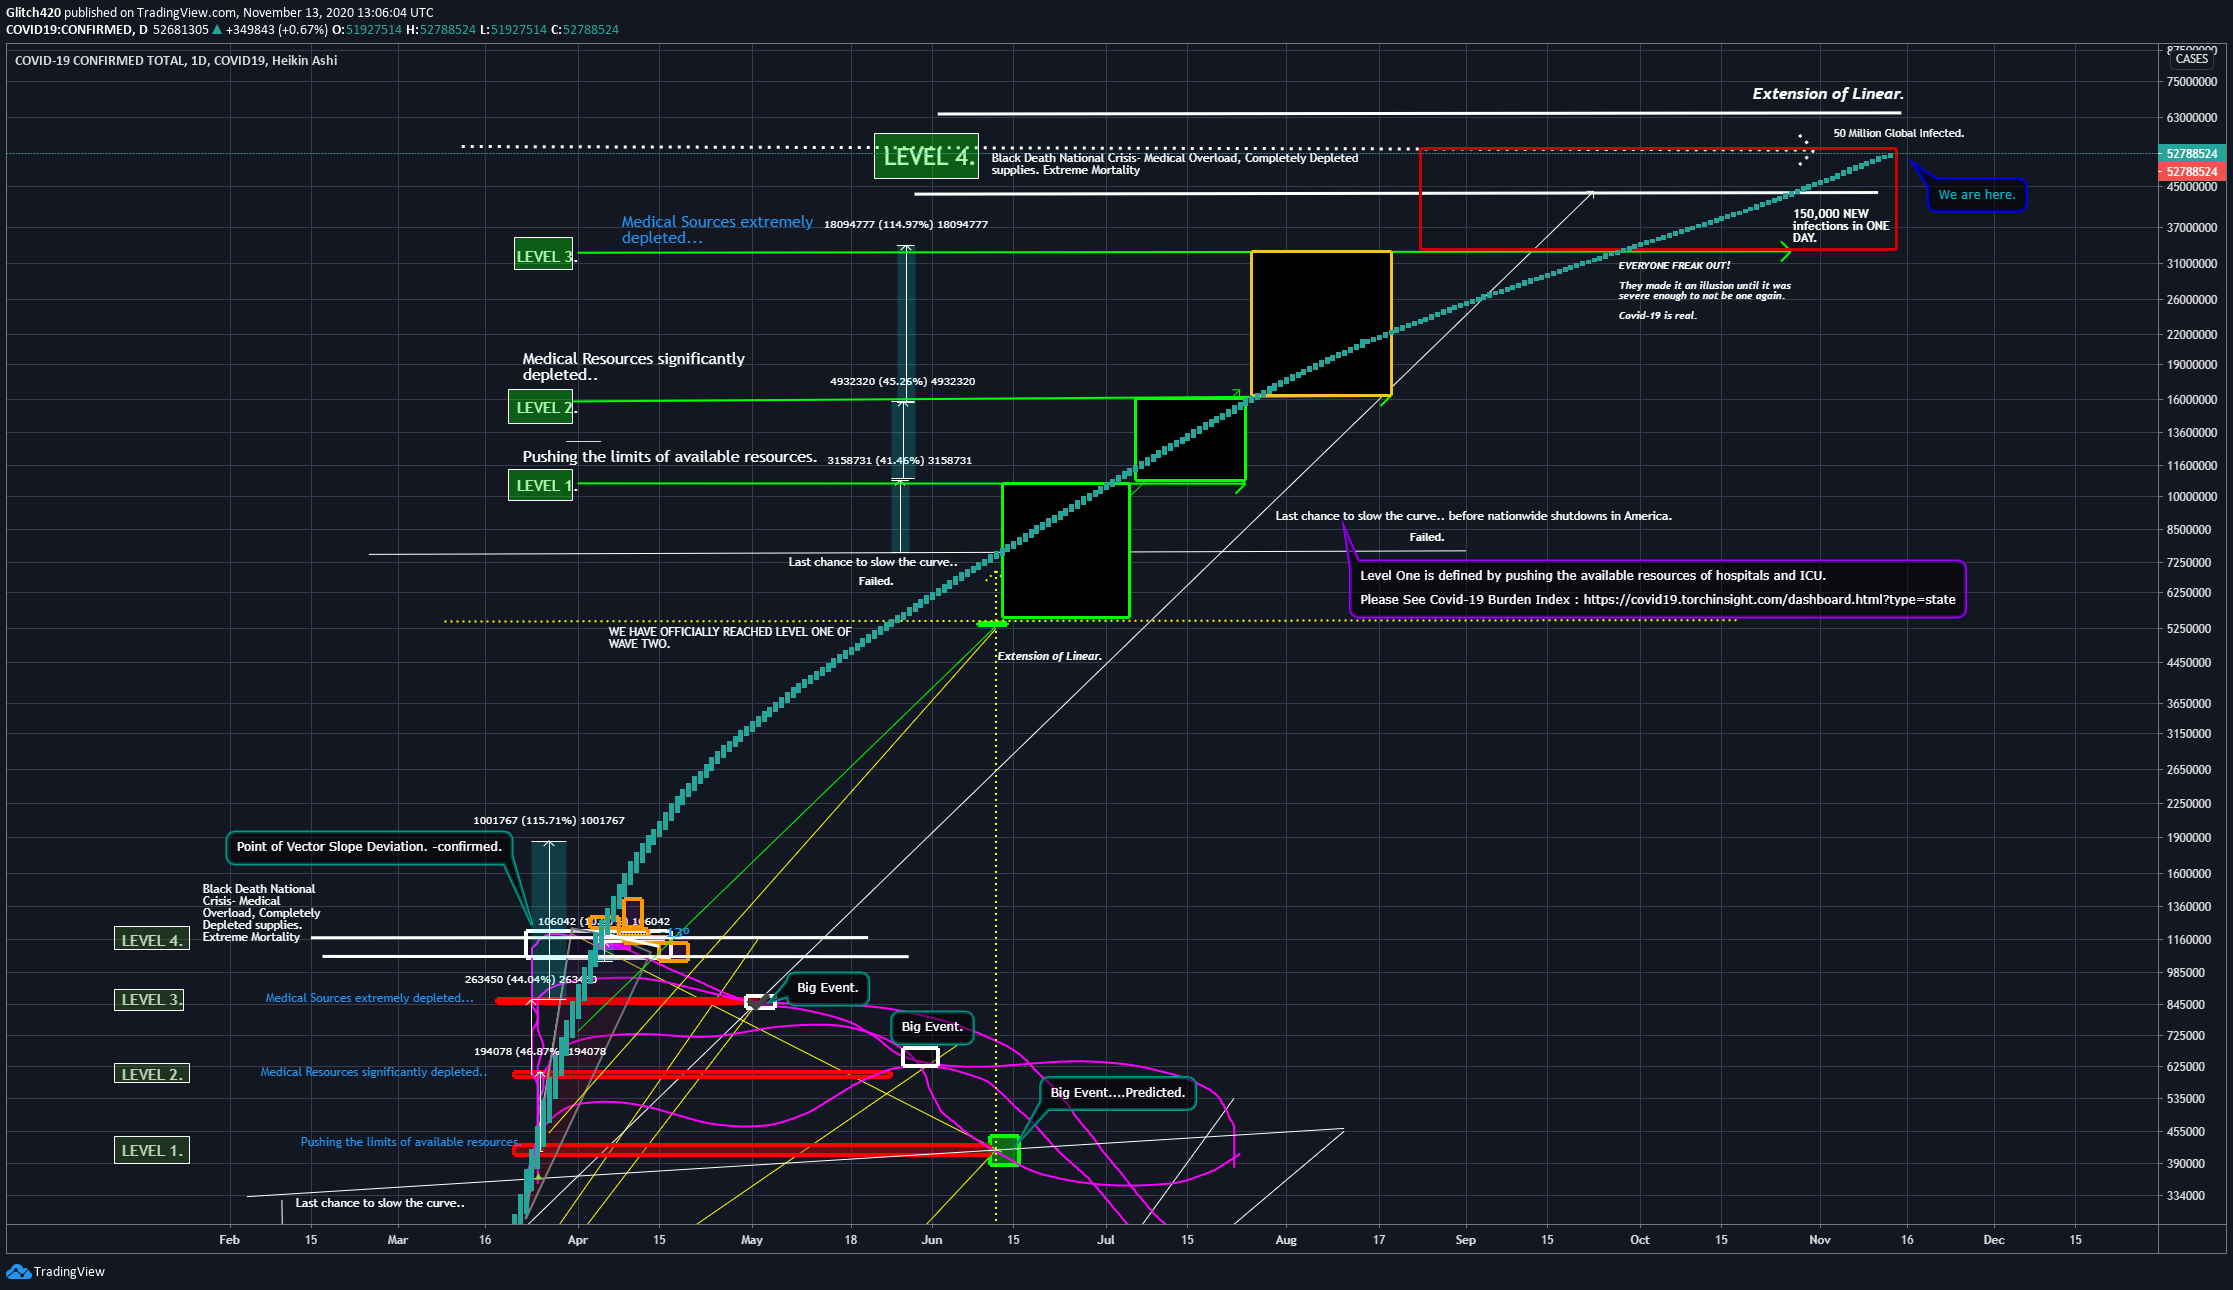This screenshot has width=2233, height=1290.
Task: Click the author name Glitch420
Action: 33,13
